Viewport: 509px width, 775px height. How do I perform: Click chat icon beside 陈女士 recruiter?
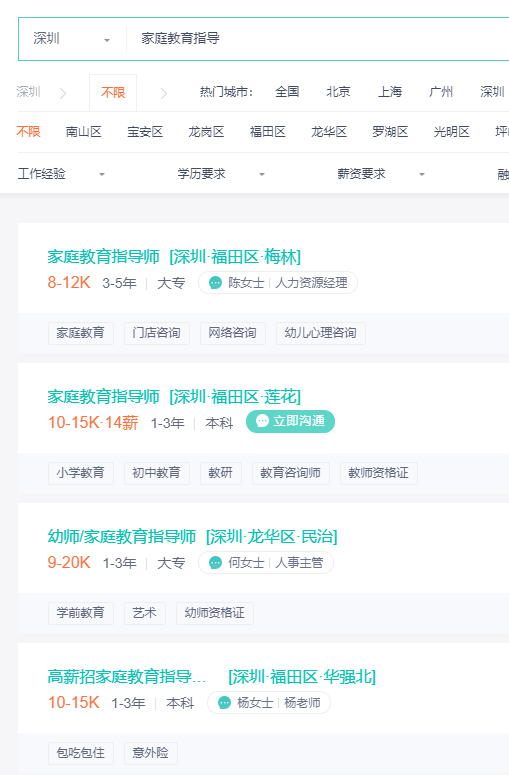(215, 283)
